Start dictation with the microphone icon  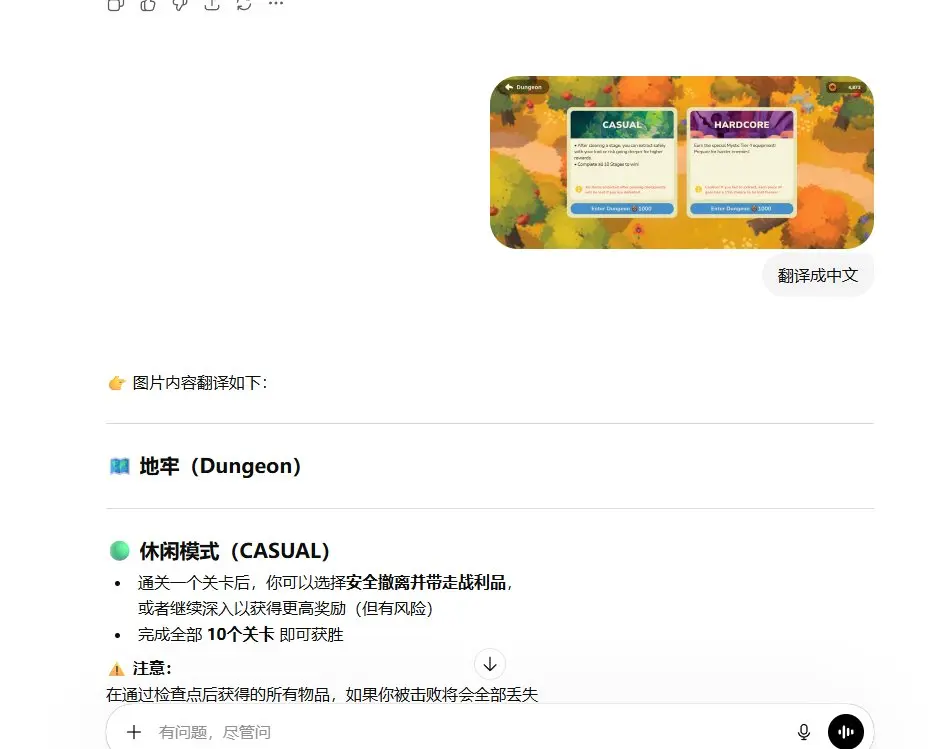pos(804,732)
